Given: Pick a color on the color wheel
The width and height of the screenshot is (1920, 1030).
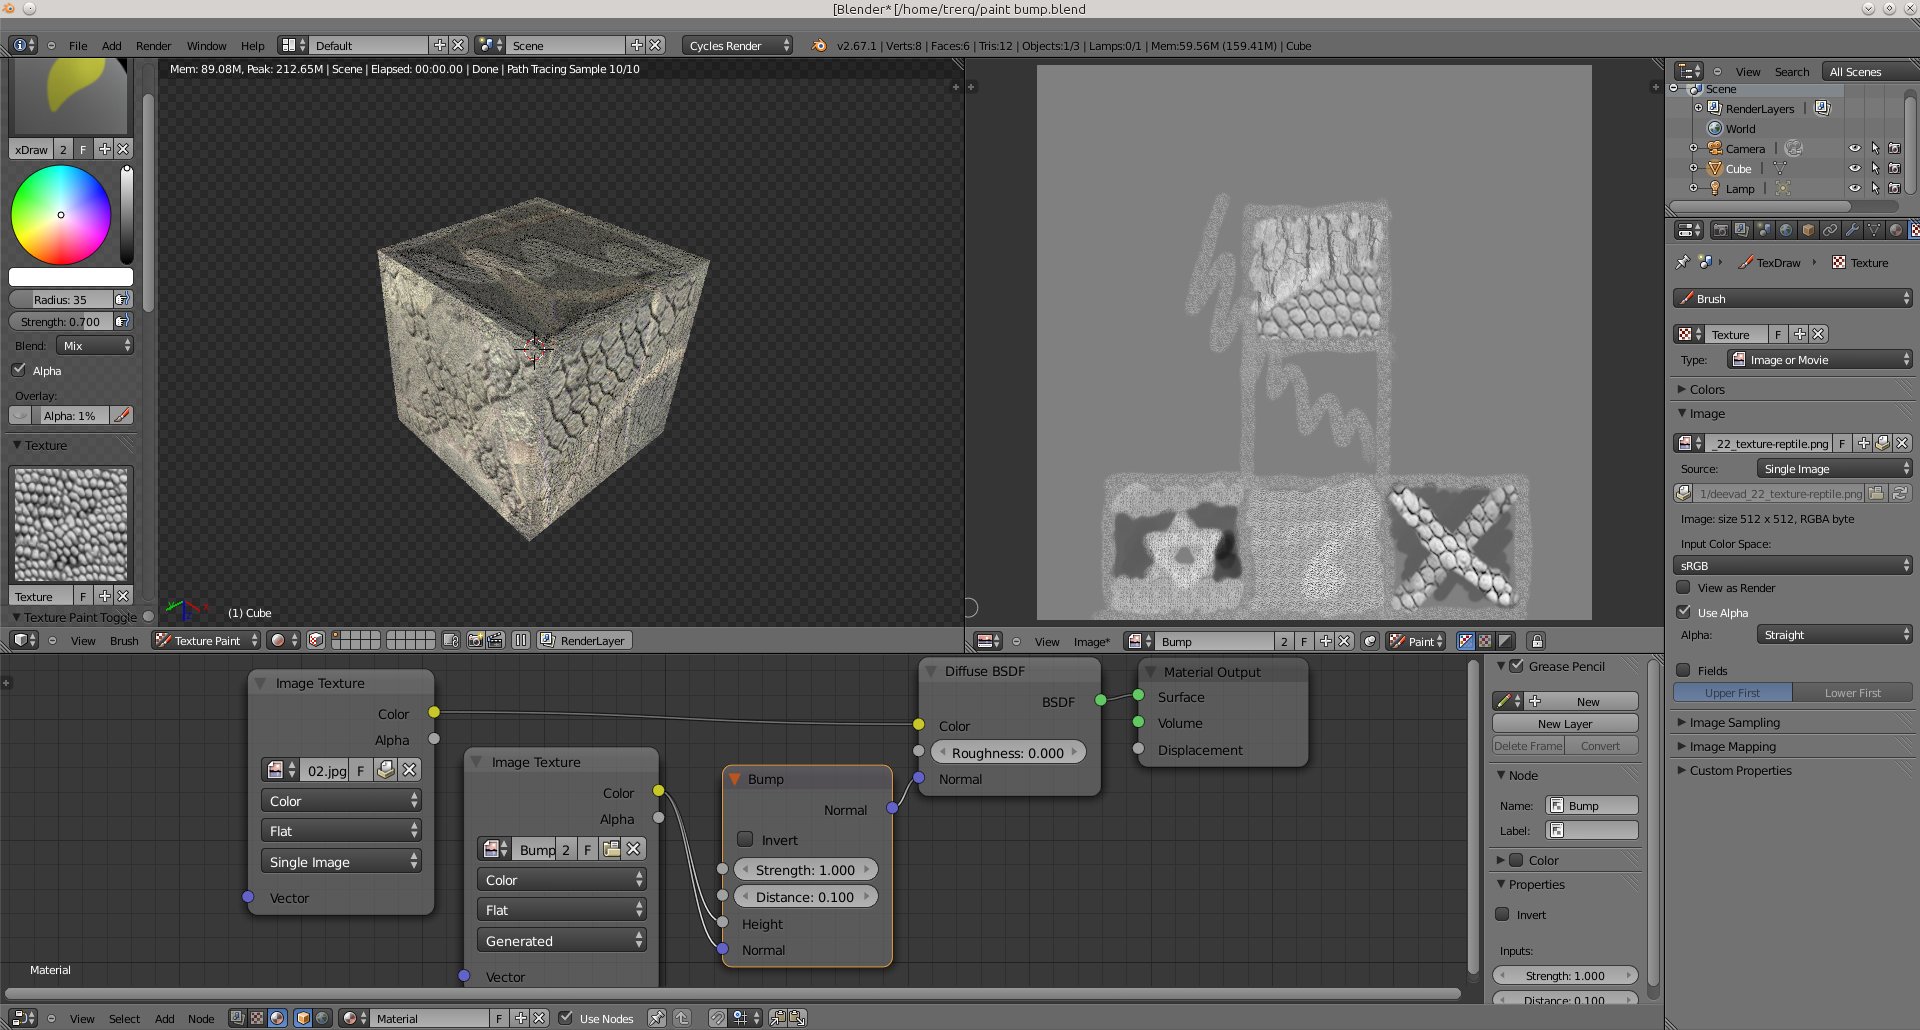Looking at the screenshot, I should coord(61,215).
